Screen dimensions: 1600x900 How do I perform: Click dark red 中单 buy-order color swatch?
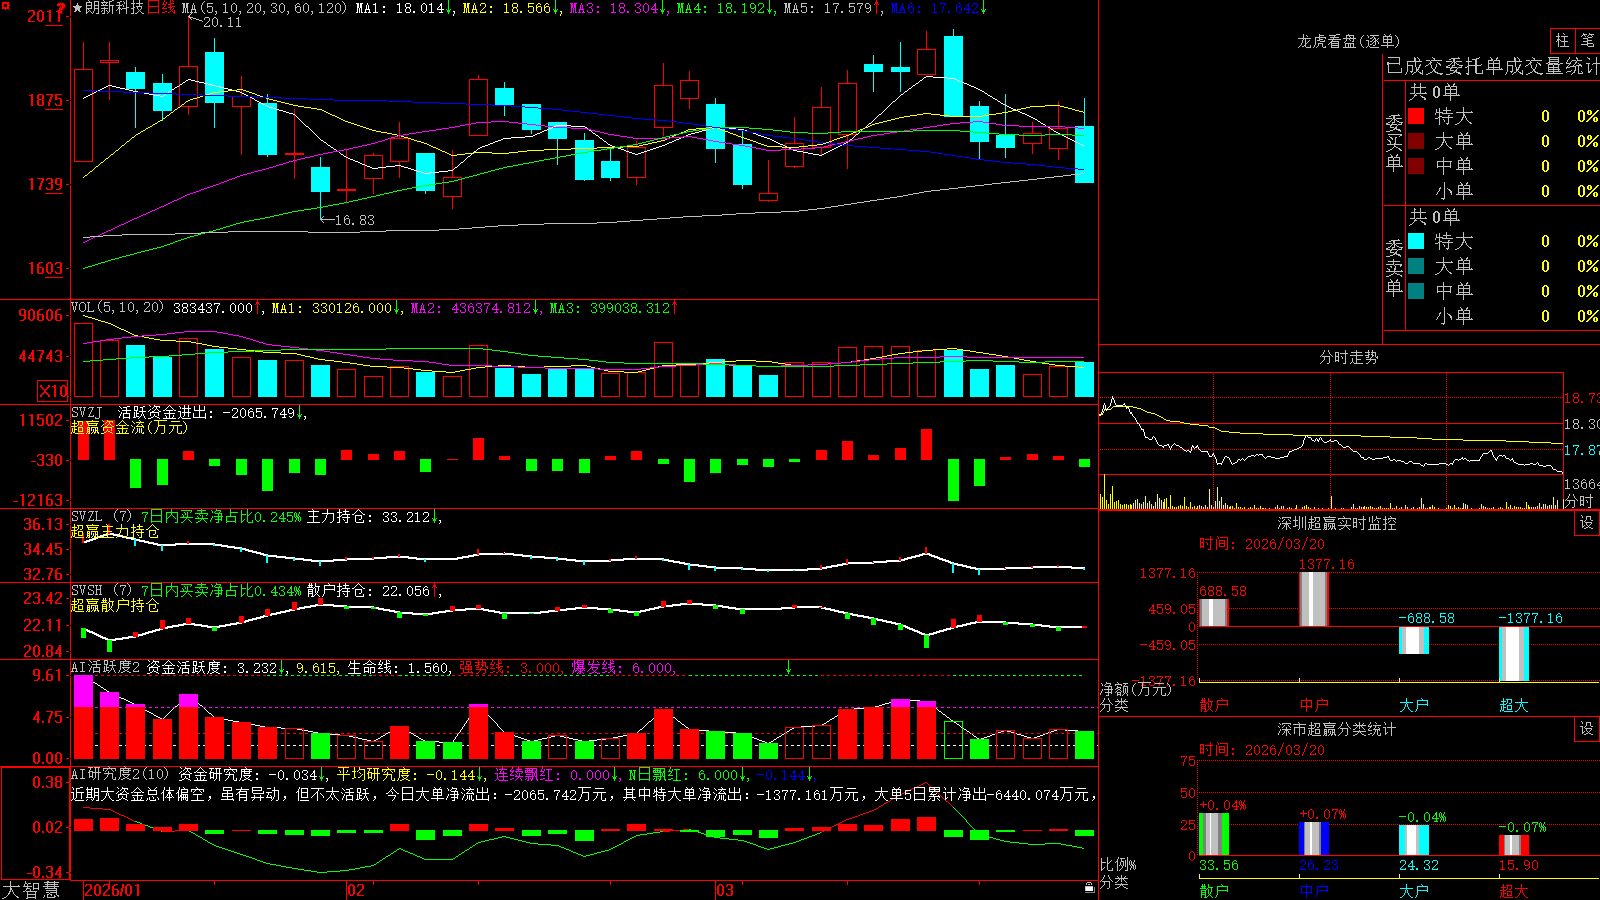[1416, 166]
